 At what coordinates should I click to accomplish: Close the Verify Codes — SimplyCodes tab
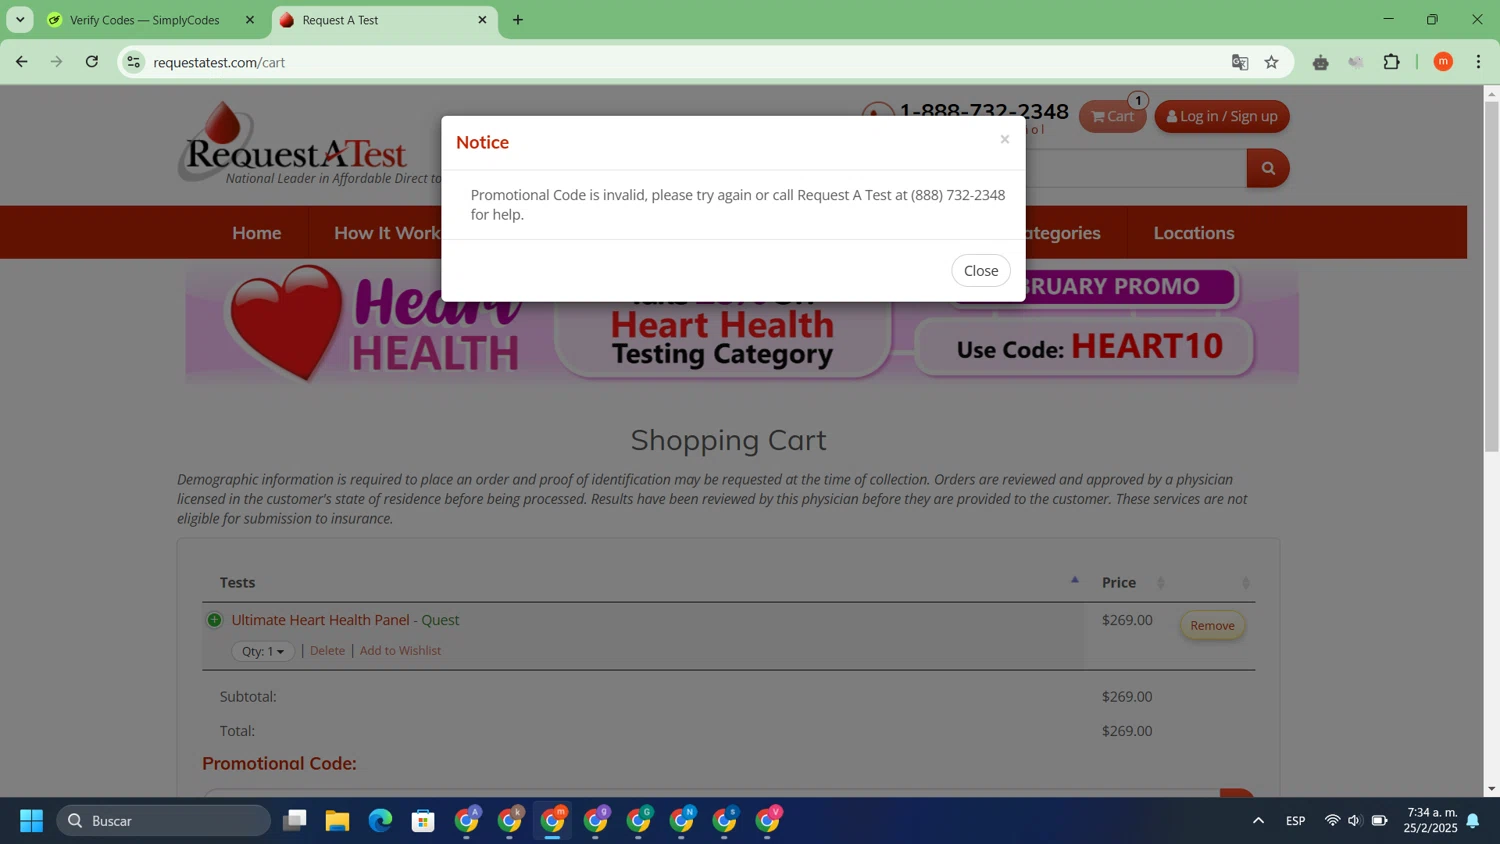pyautogui.click(x=250, y=20)
